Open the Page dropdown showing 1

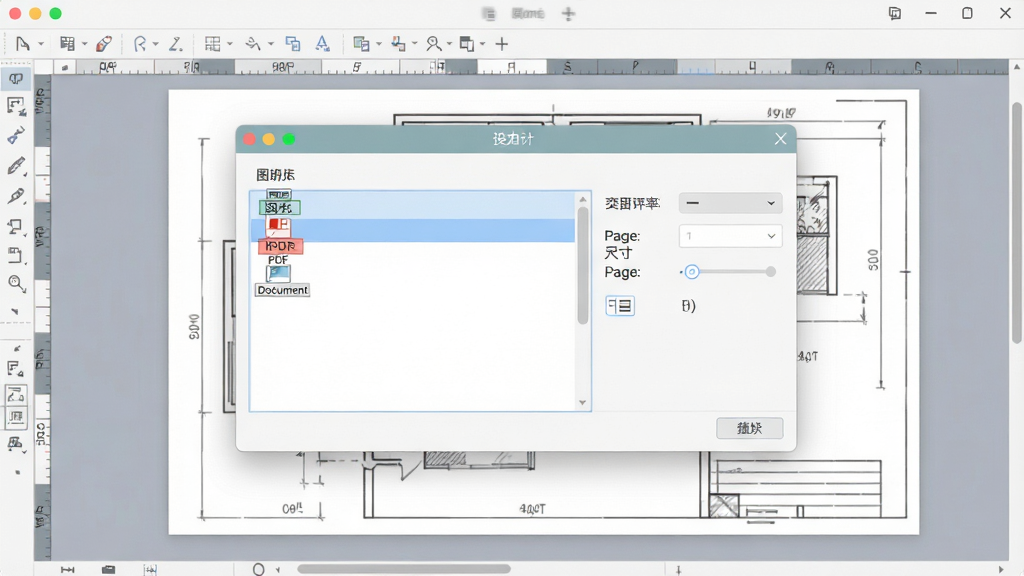[730, 236]
